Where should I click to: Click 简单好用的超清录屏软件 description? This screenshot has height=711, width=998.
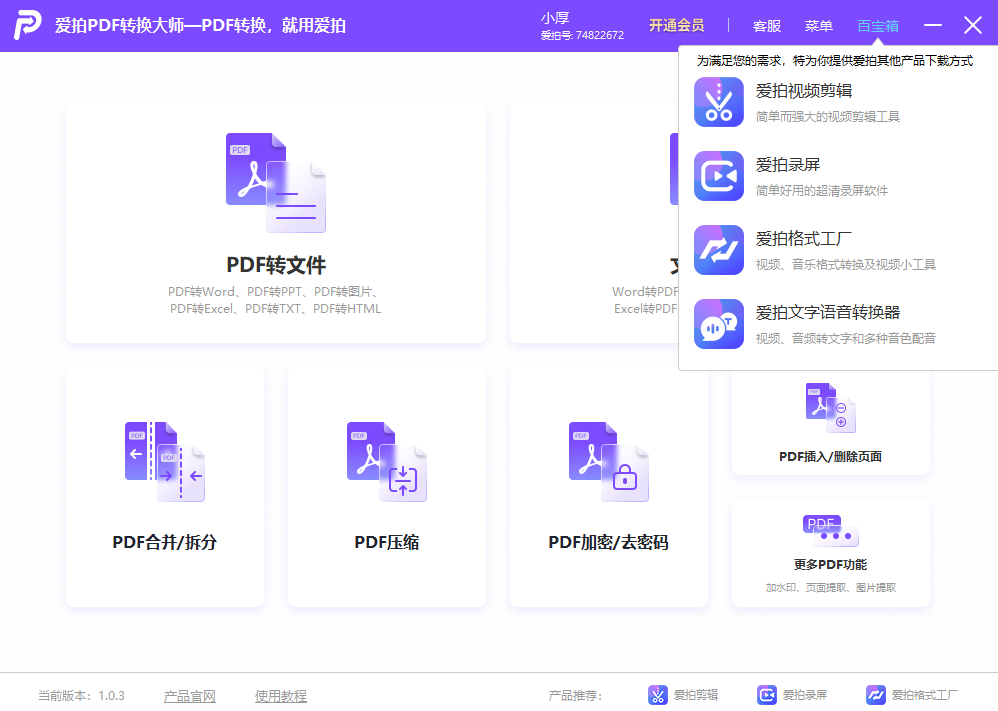pyautogui.click(x=822, y=190)
